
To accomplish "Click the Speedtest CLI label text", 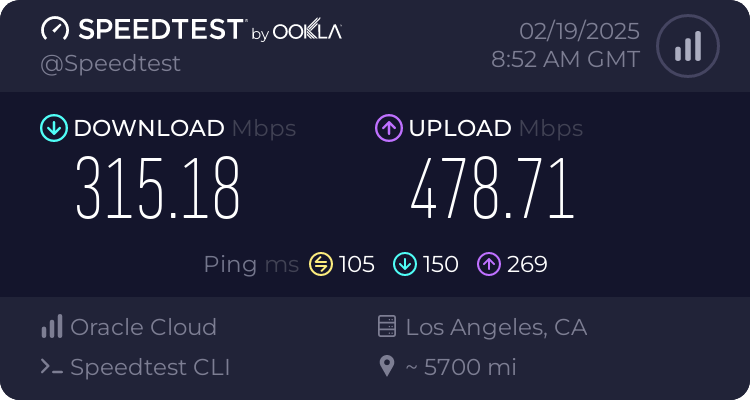I will click(150, 367).
